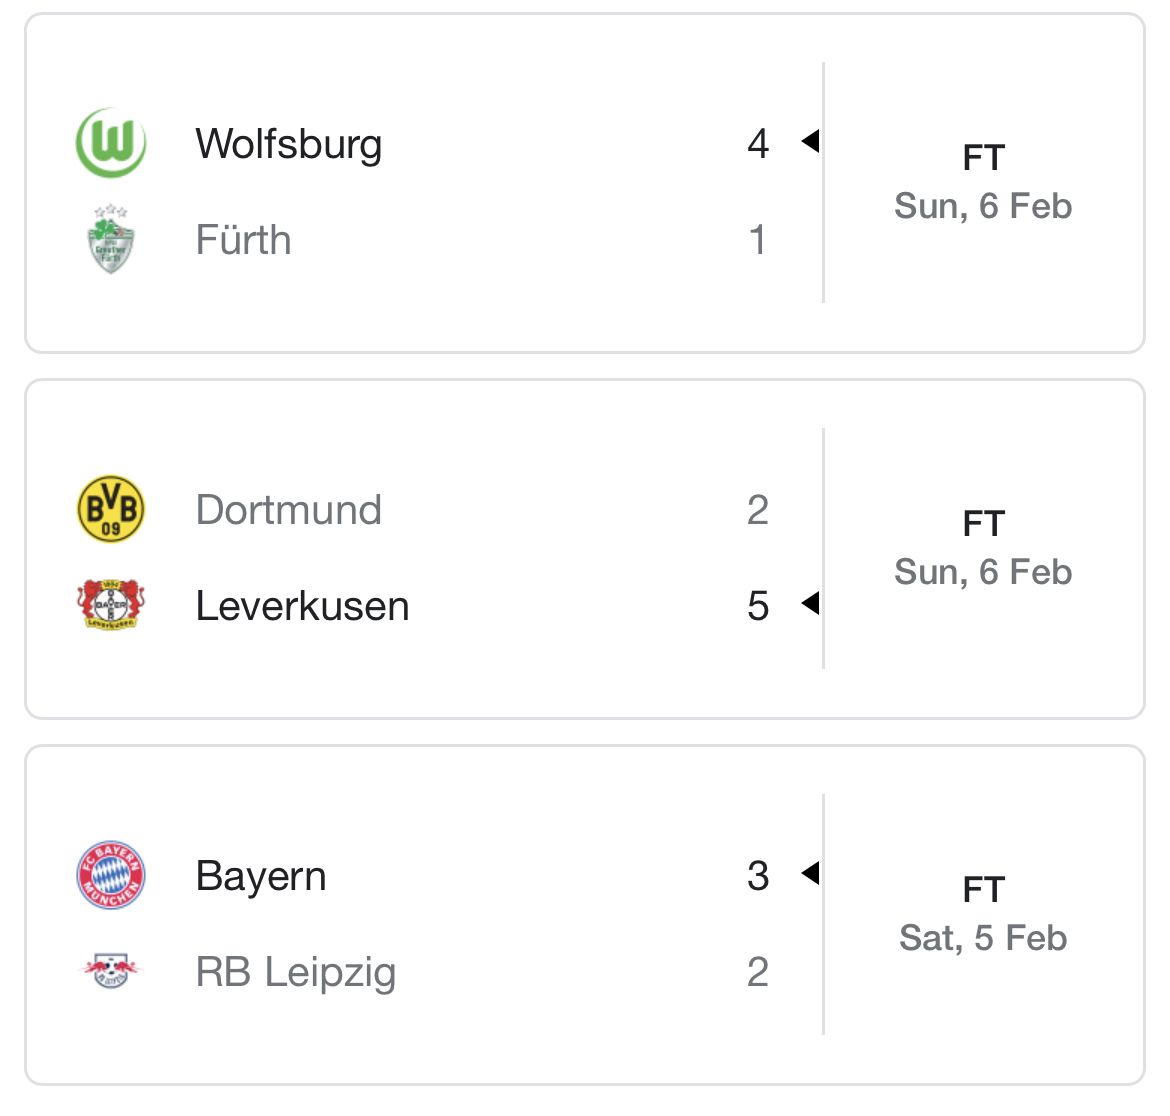Click the winner arrow beside Bayern's score

(810, 873)
